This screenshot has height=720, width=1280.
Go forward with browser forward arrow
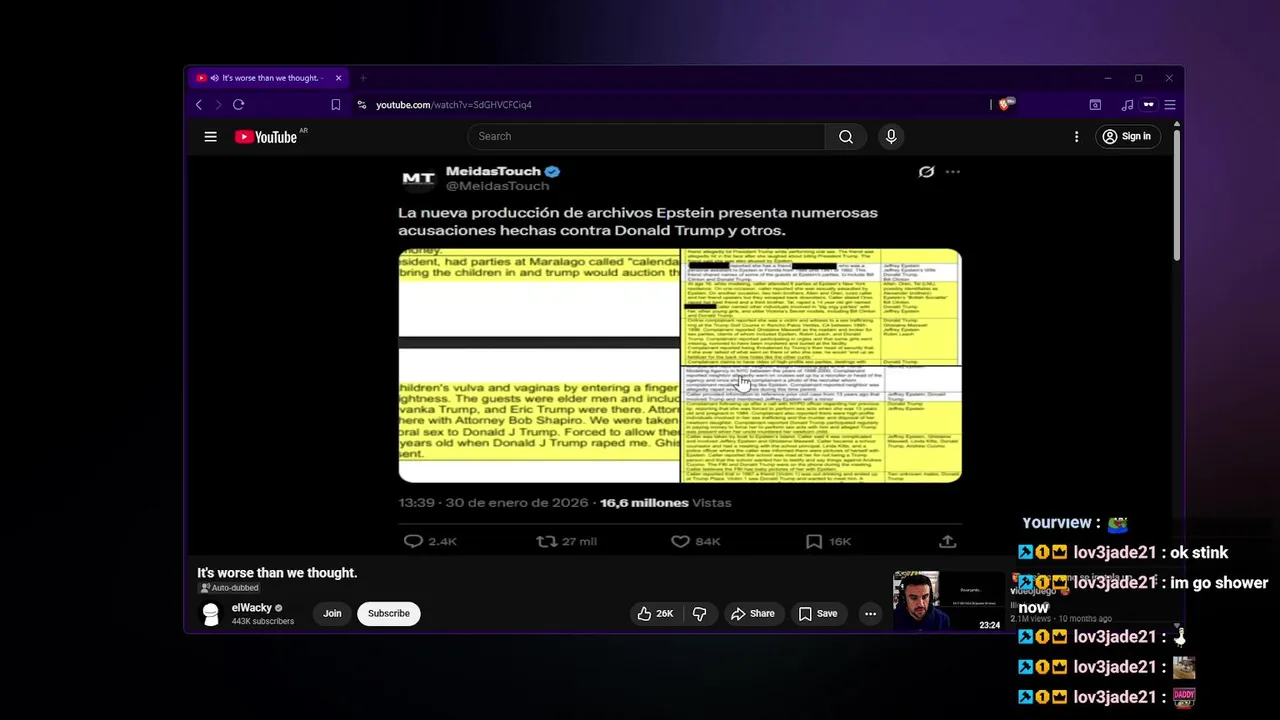pos(218,105)
